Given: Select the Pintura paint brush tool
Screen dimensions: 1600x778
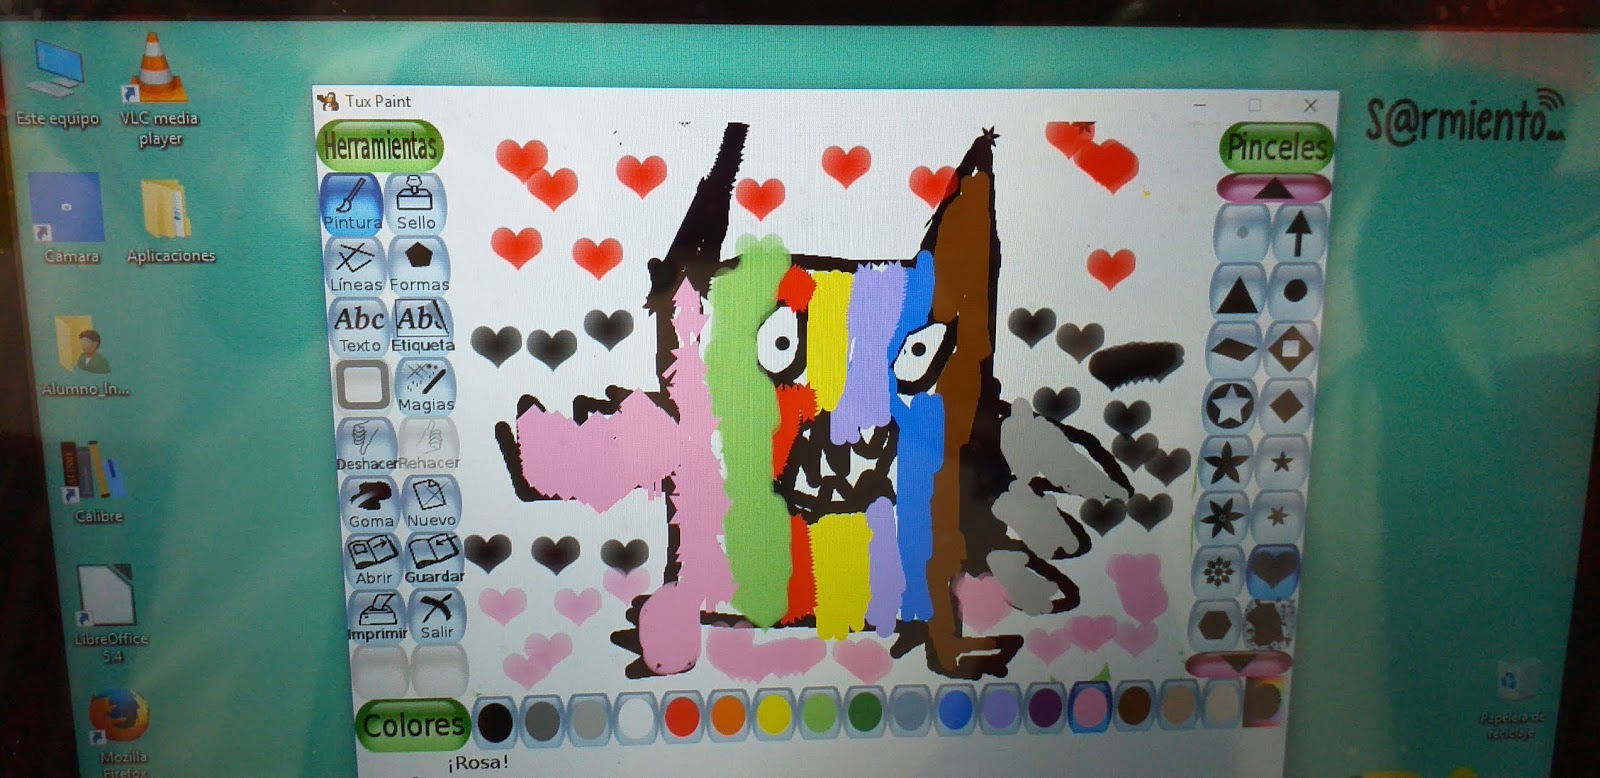Looking at the screenshot, I should (x=352, y=203).
